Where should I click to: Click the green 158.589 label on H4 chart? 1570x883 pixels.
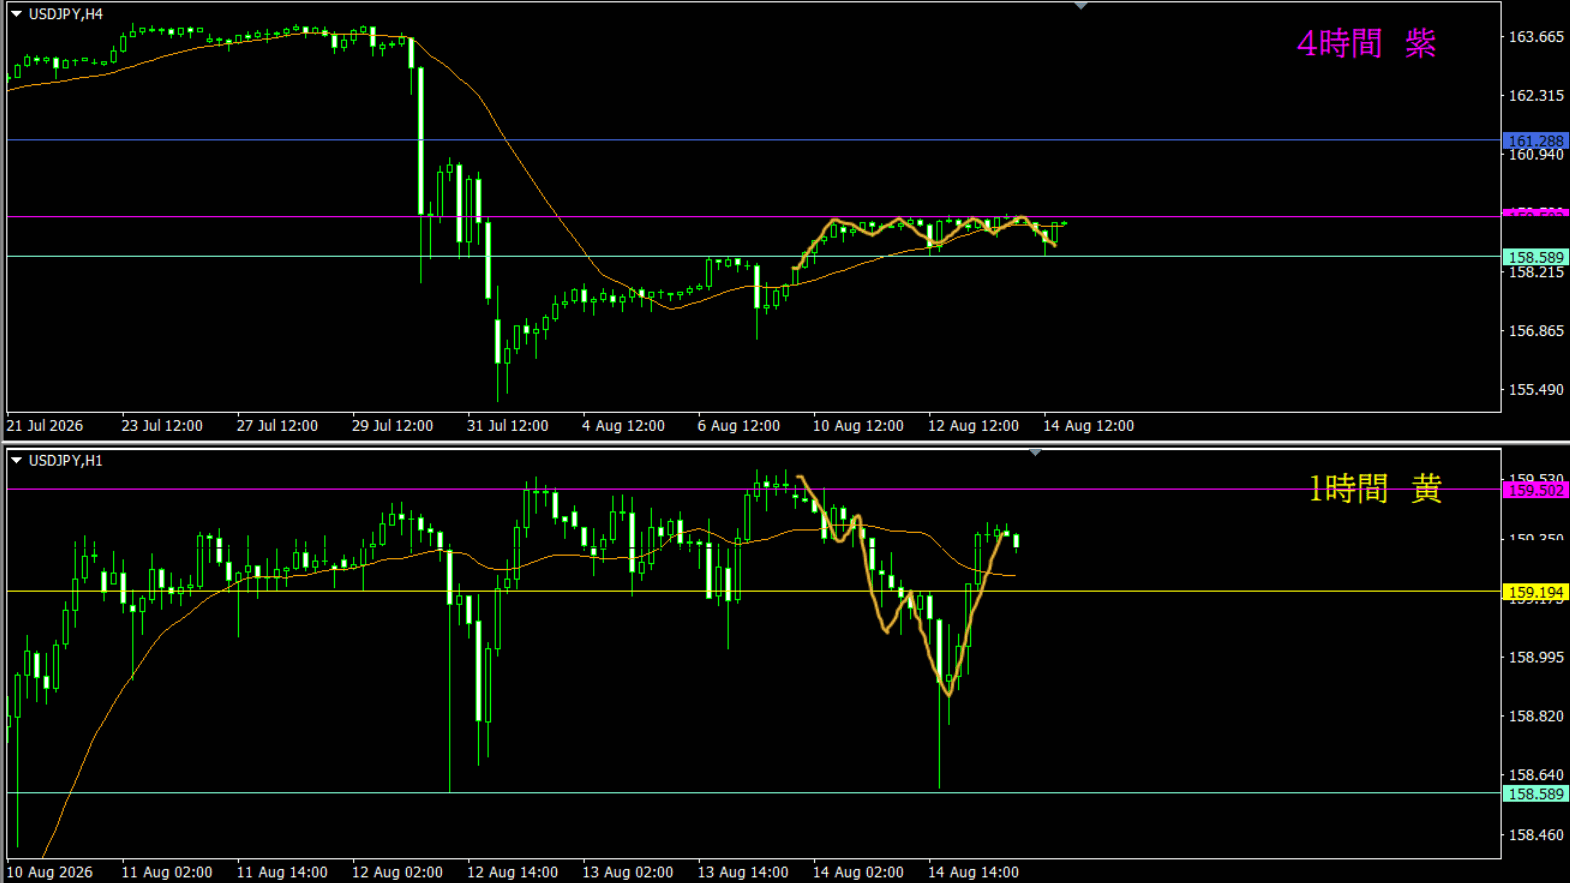click(1536, 257)
